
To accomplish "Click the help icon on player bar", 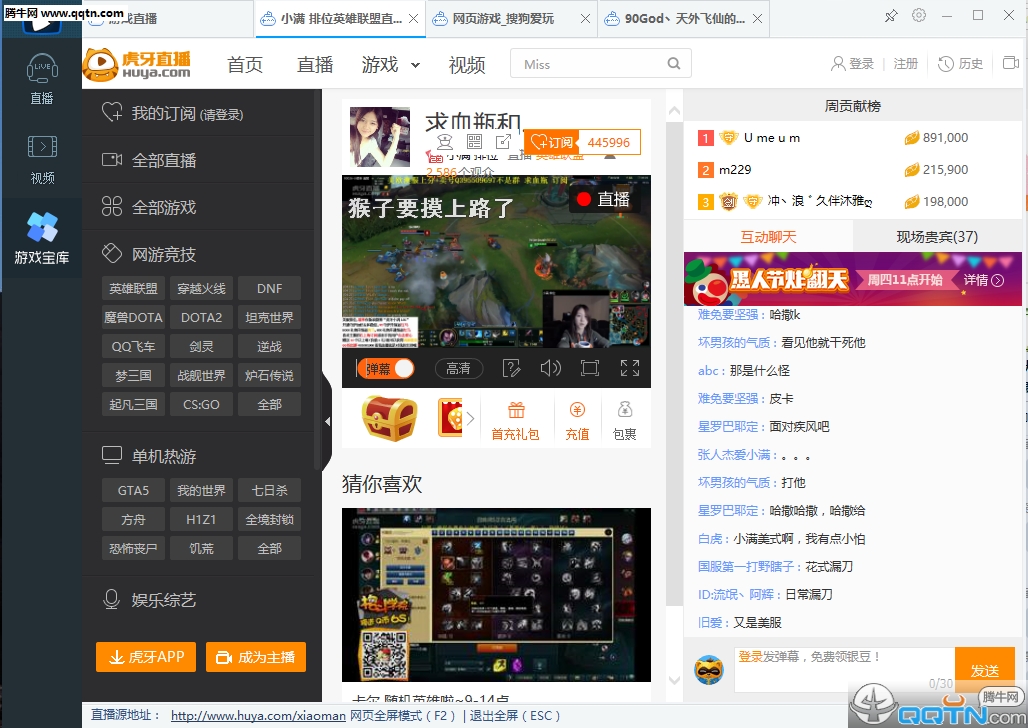I will click(x=511, y=368).
